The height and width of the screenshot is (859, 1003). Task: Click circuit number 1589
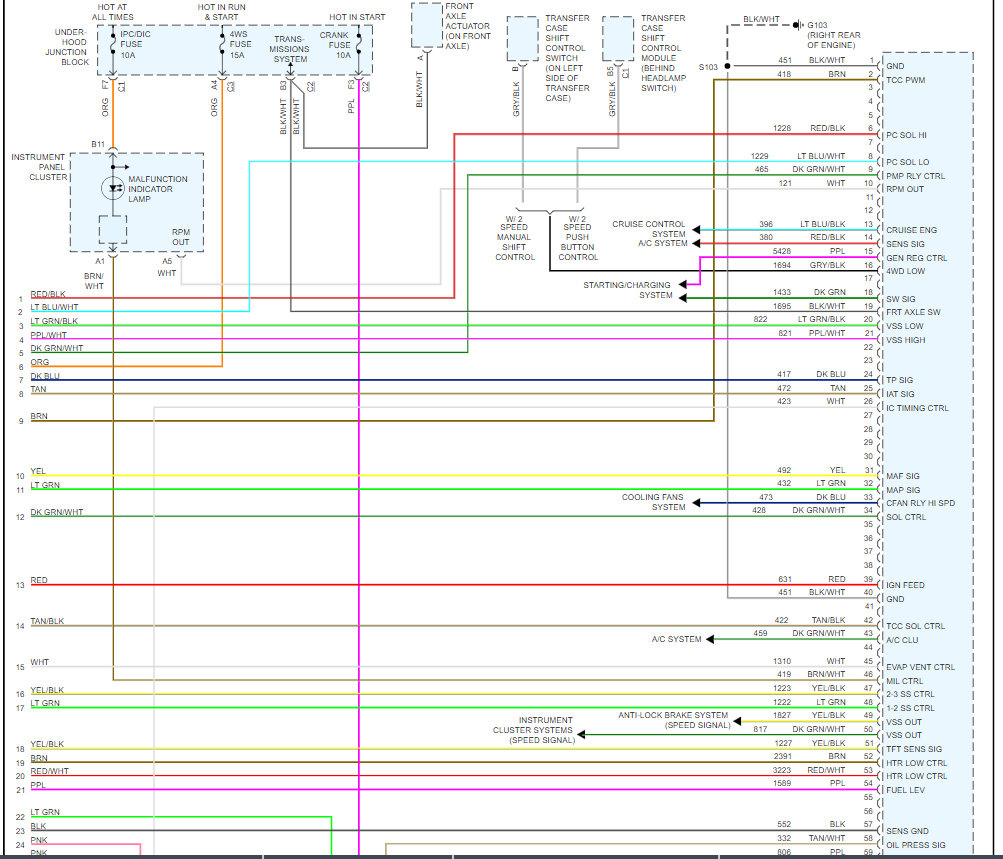(782, 783)
